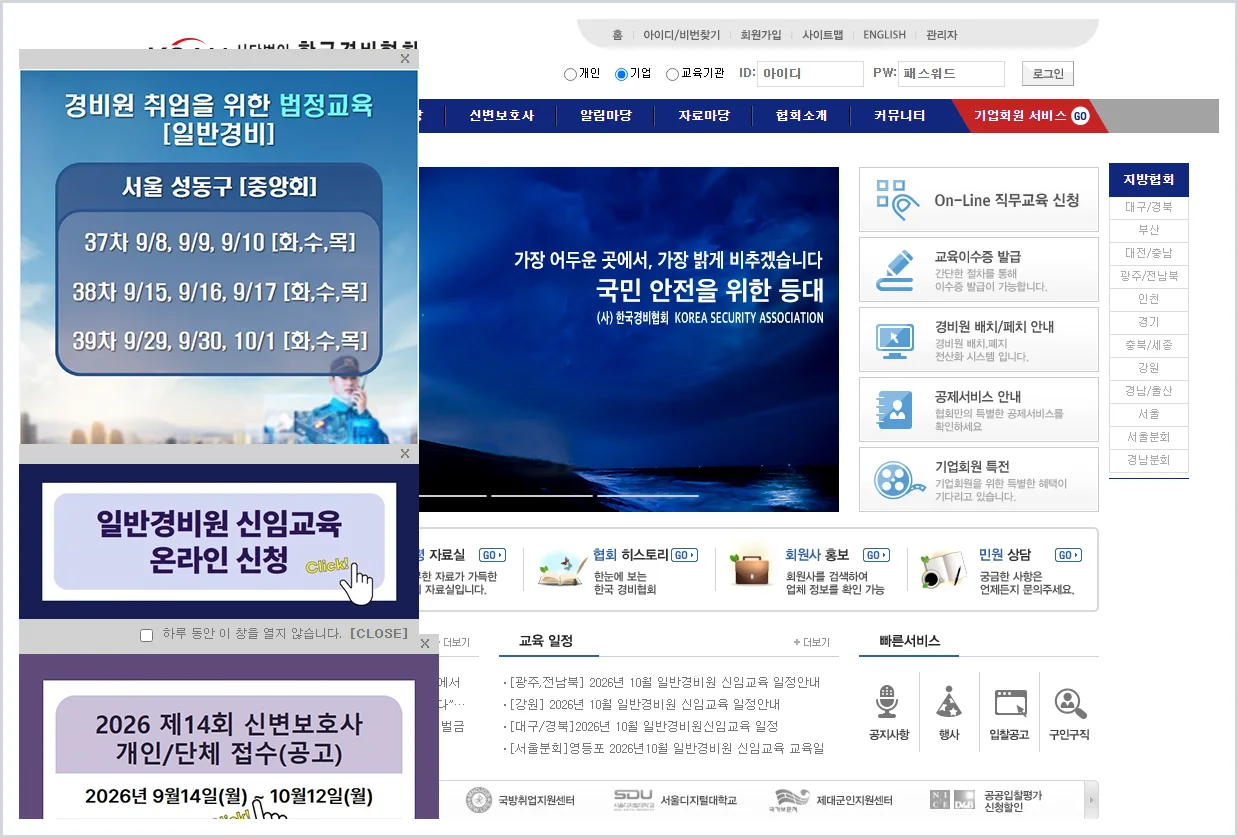1238x838 pixels.
Task: Open 아이디/비번찾기 link
Action: pyautogui.click(x=682, y=35)
